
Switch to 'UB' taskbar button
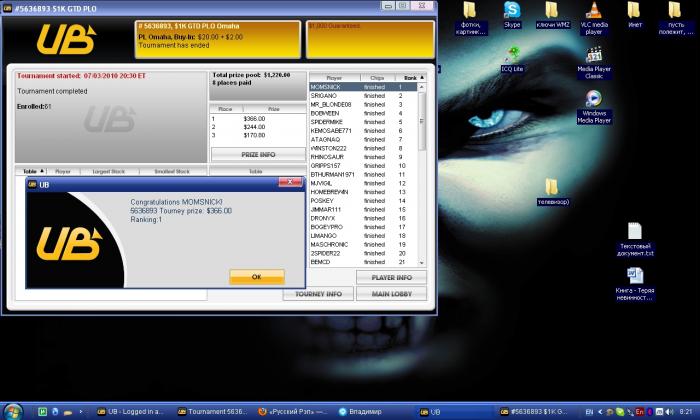pyautogui.click(x=455, y=412)
